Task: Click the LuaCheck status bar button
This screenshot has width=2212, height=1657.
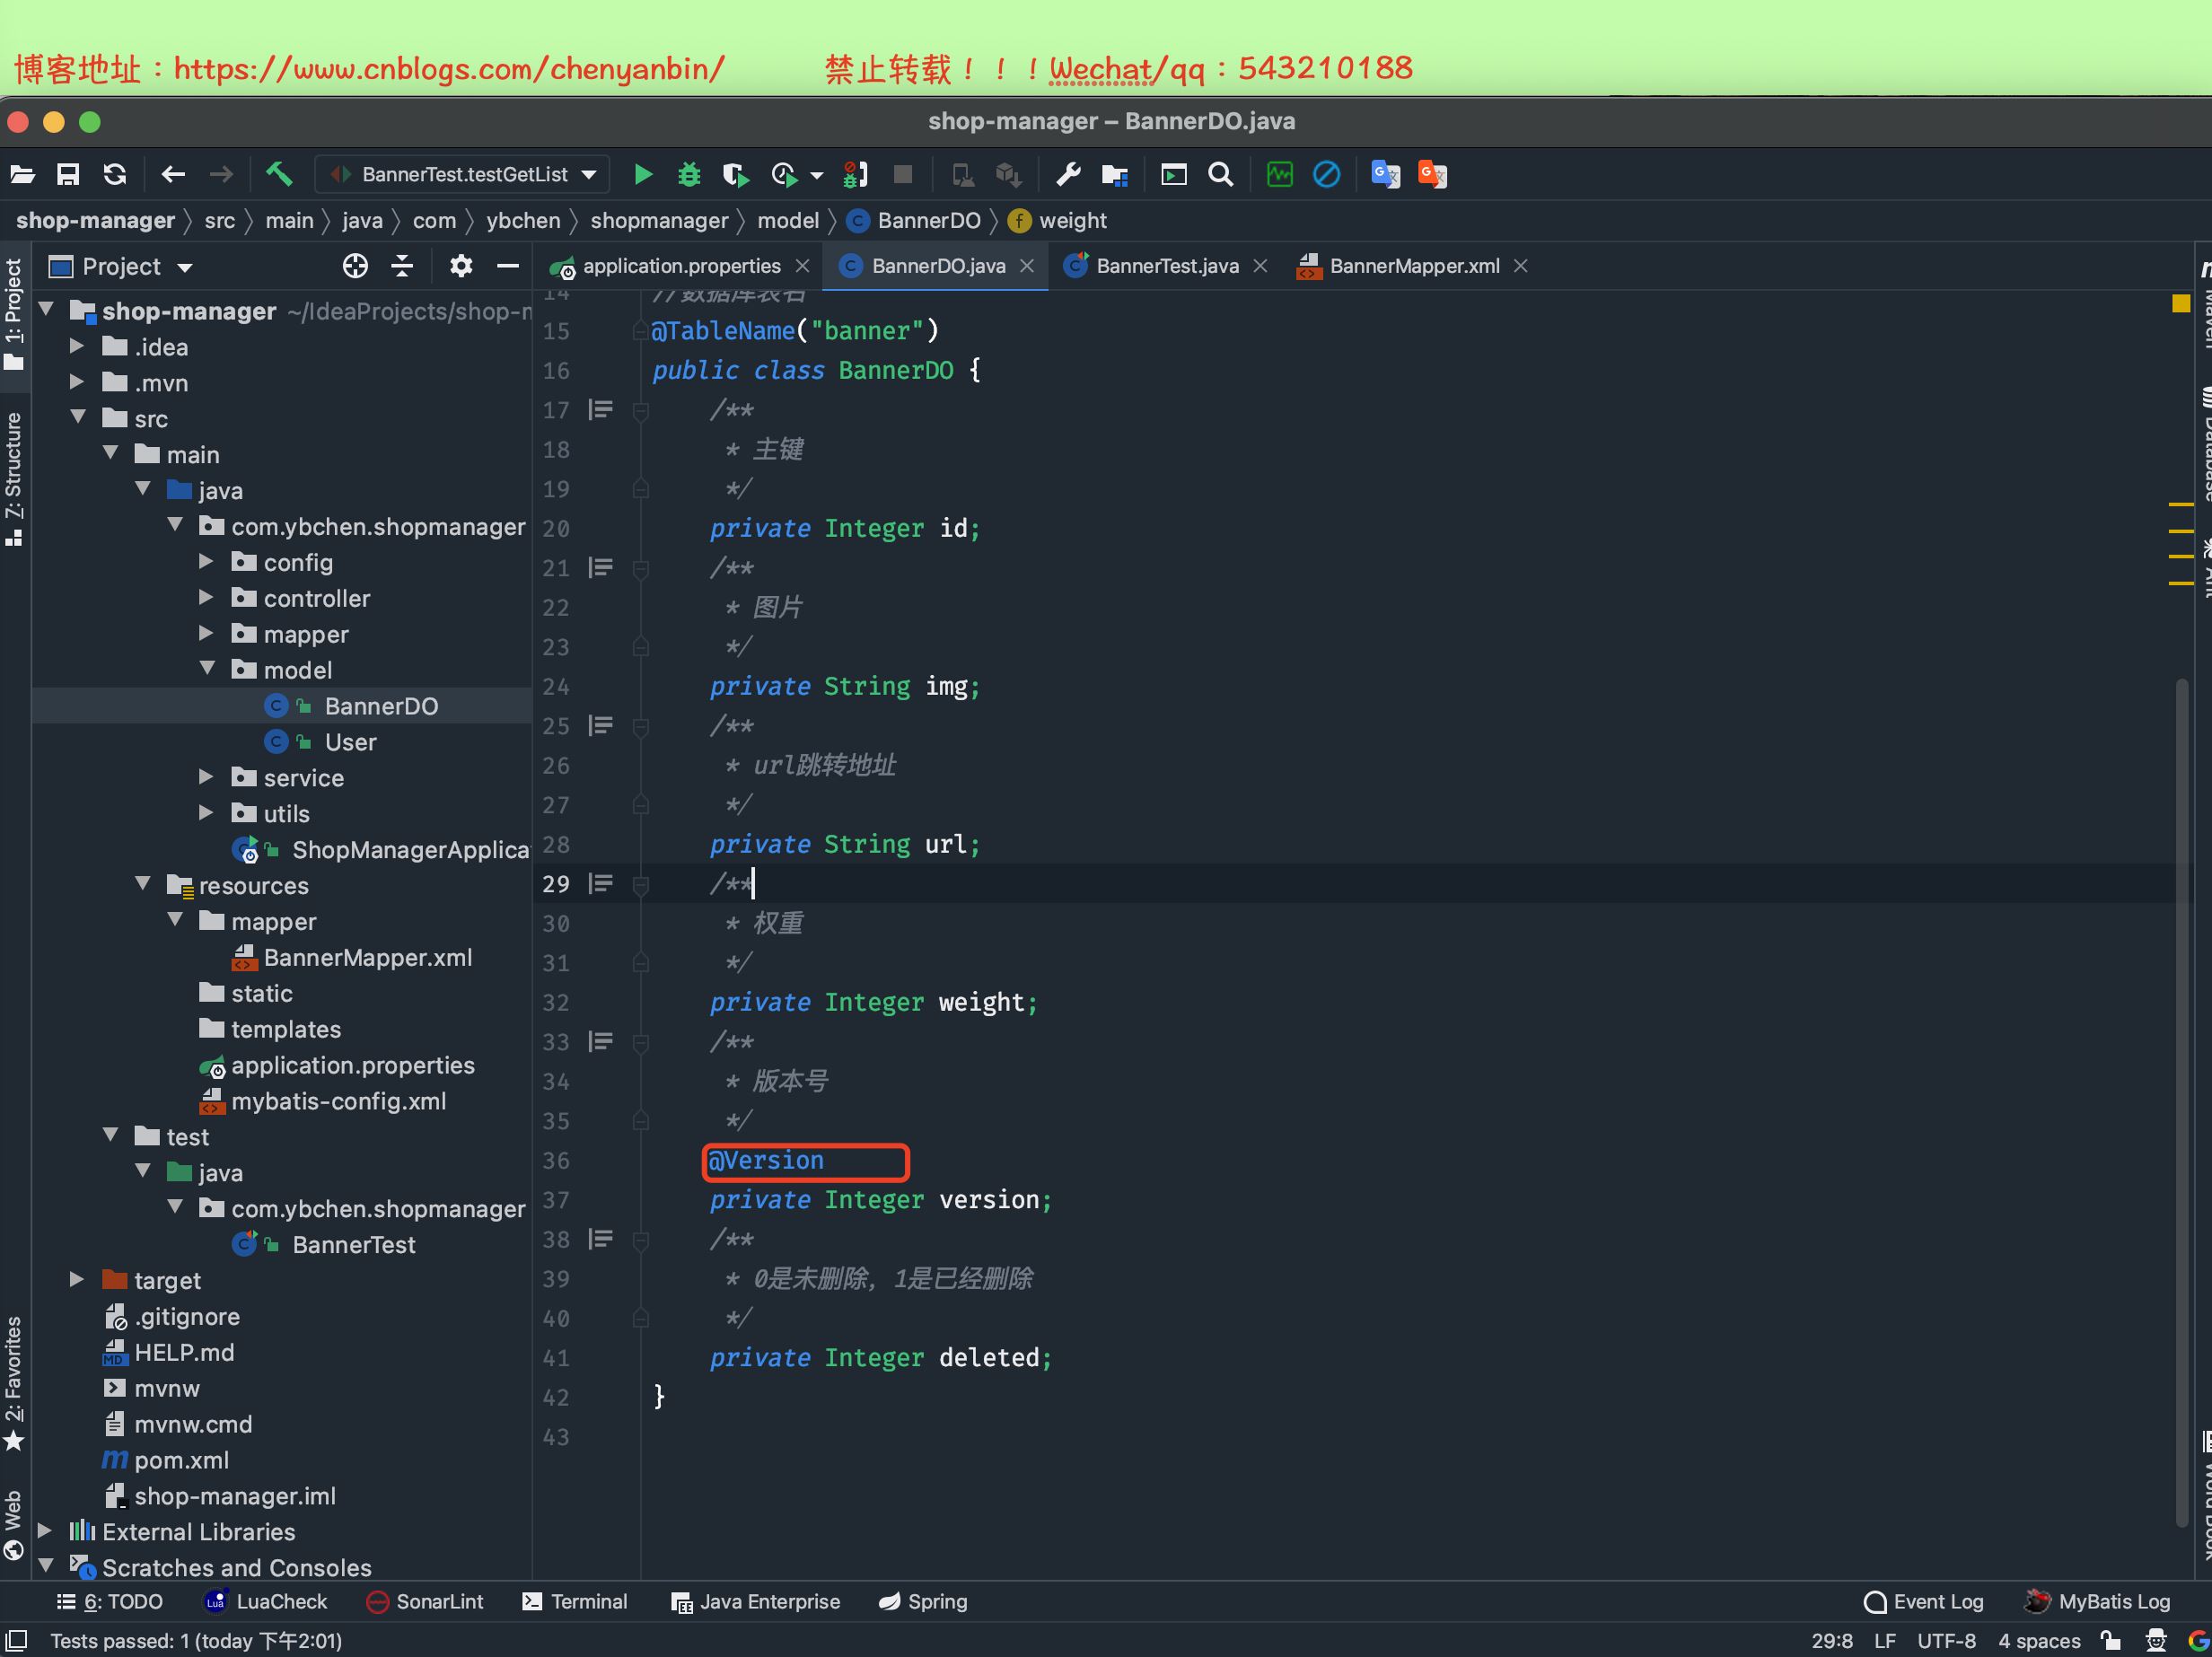Action: click(269, 1601)
